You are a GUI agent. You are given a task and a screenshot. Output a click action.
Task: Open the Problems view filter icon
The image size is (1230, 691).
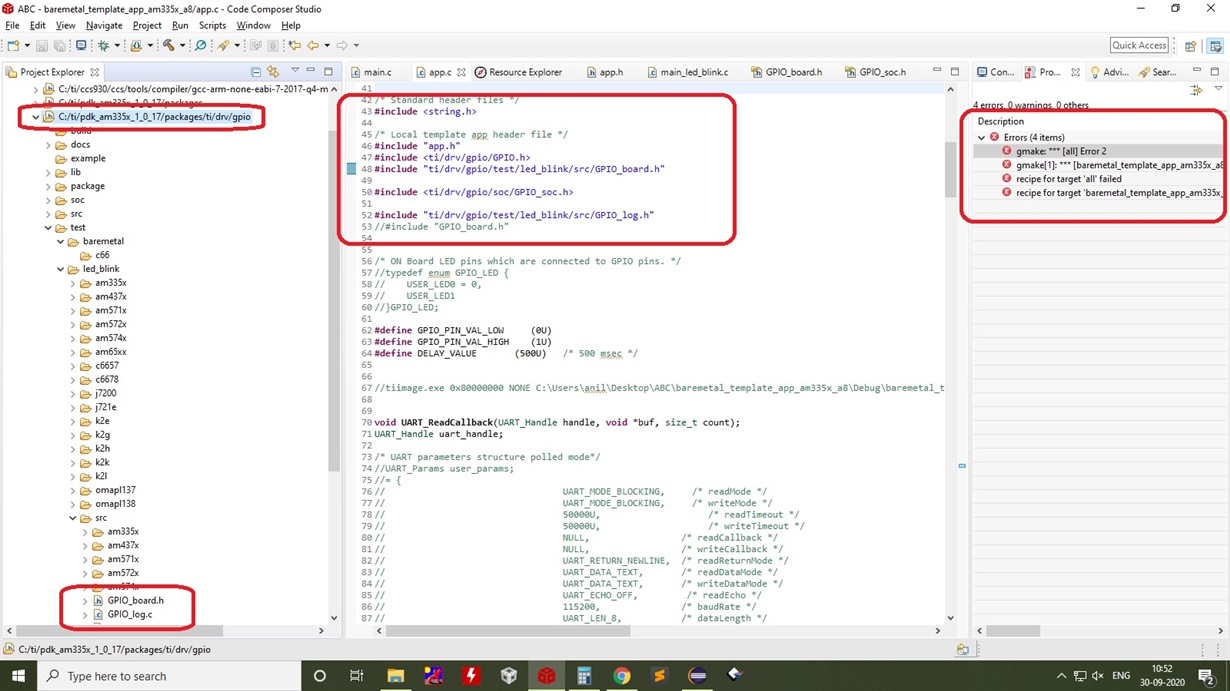click(x=1196, y=90)
